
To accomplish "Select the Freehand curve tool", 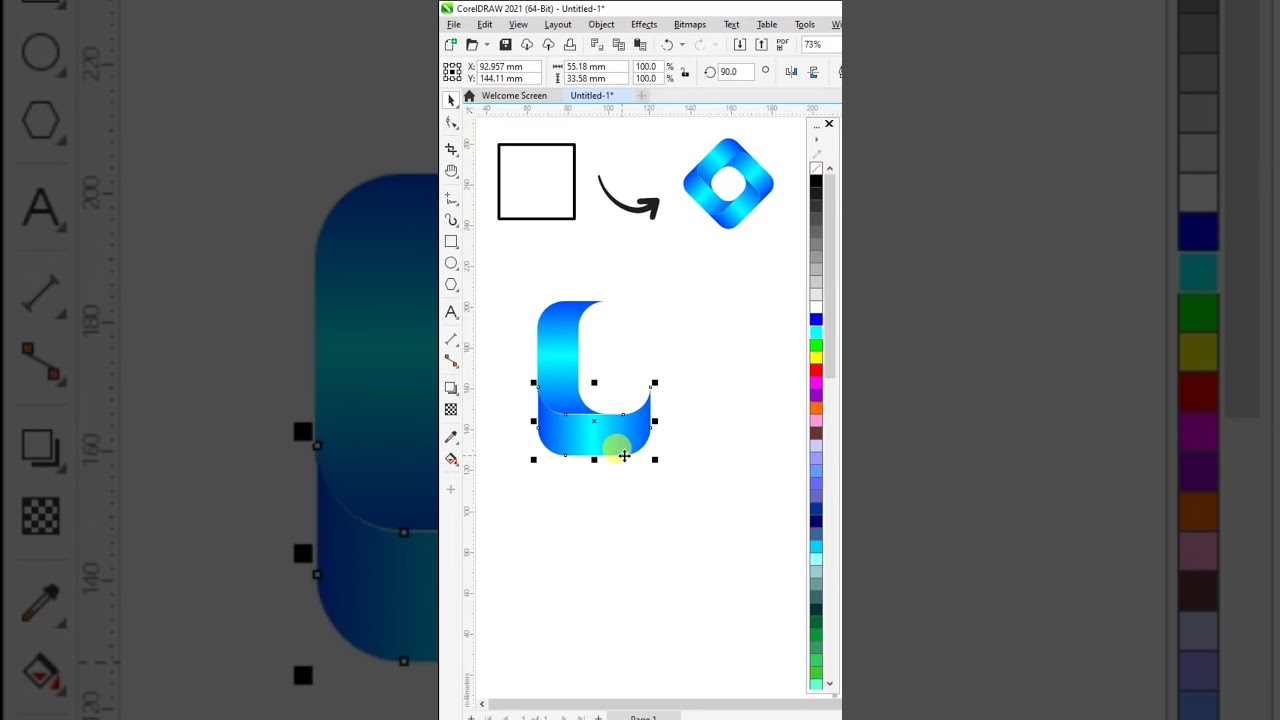I will [451, 198].
